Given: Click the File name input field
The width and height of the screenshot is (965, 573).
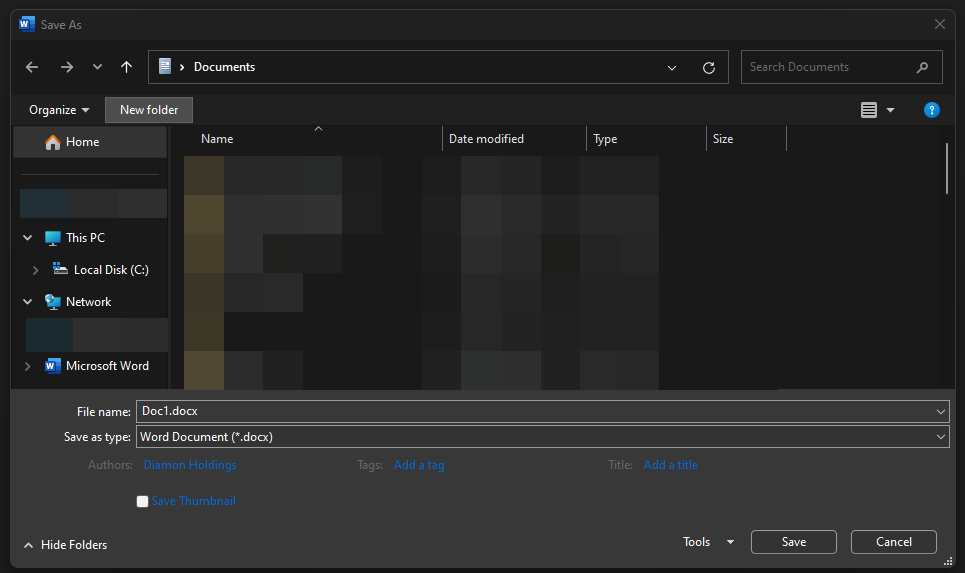Looking at the screenshot, I should point(535,411).
